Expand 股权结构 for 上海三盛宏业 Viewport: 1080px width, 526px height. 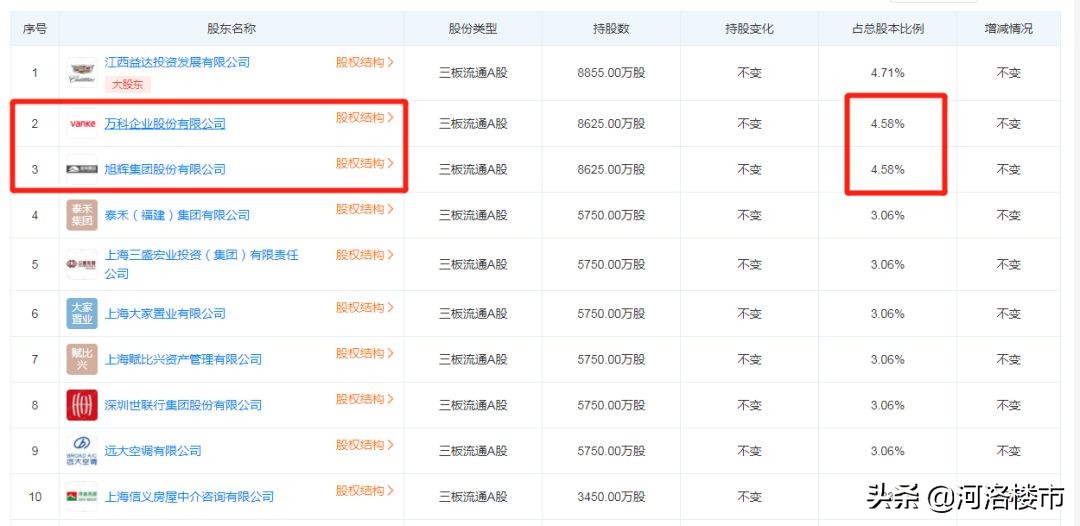pyautogui.click(x=365, y=255)
